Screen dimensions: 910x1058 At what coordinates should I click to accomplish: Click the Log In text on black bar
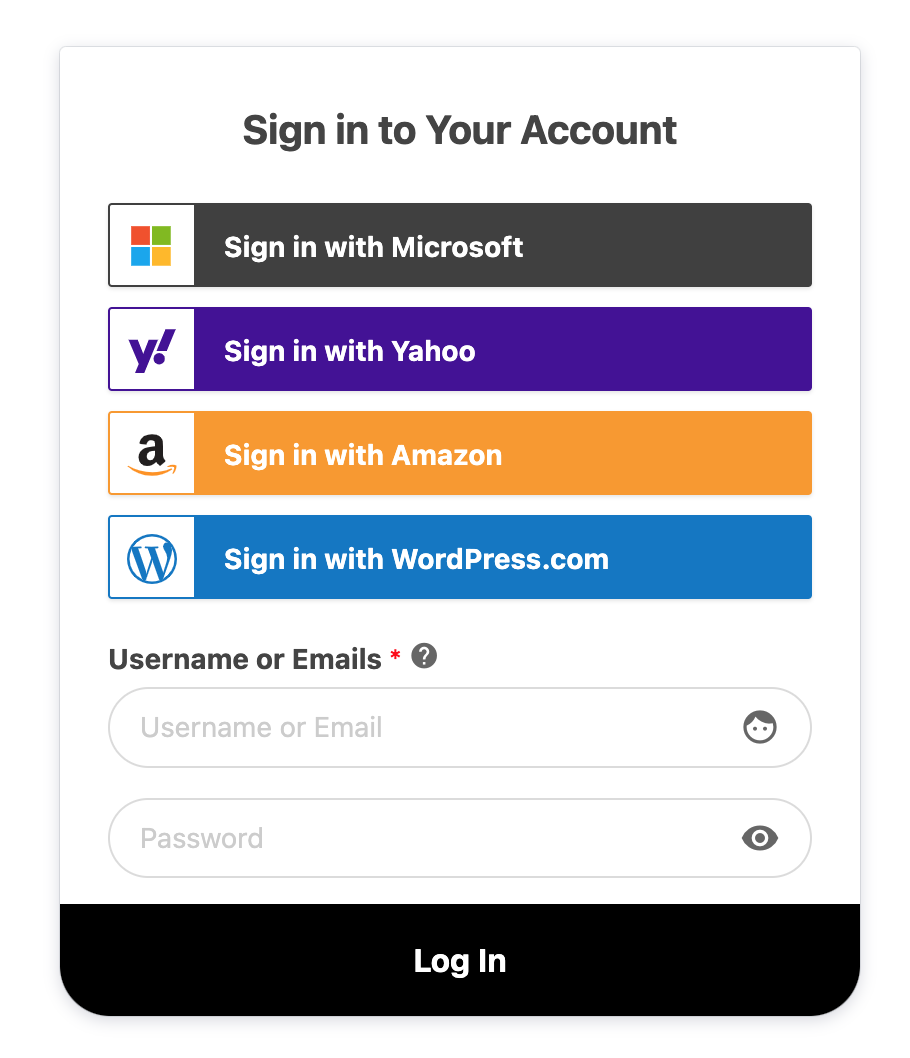460,962
